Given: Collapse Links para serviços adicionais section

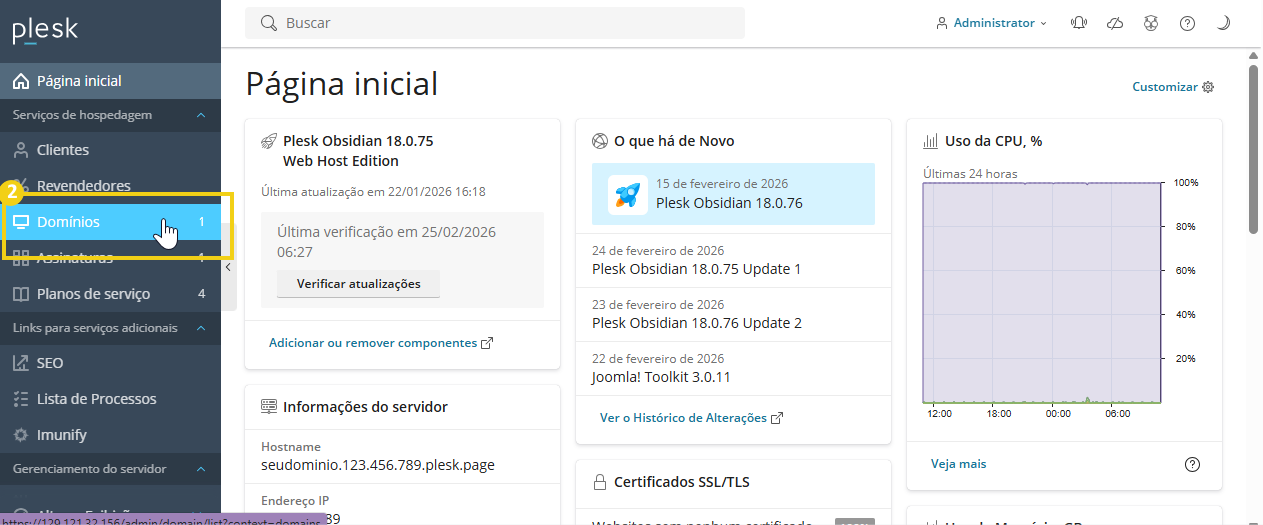Looking at the screenshot, I should pyautogui.click(x=201, y=328).
